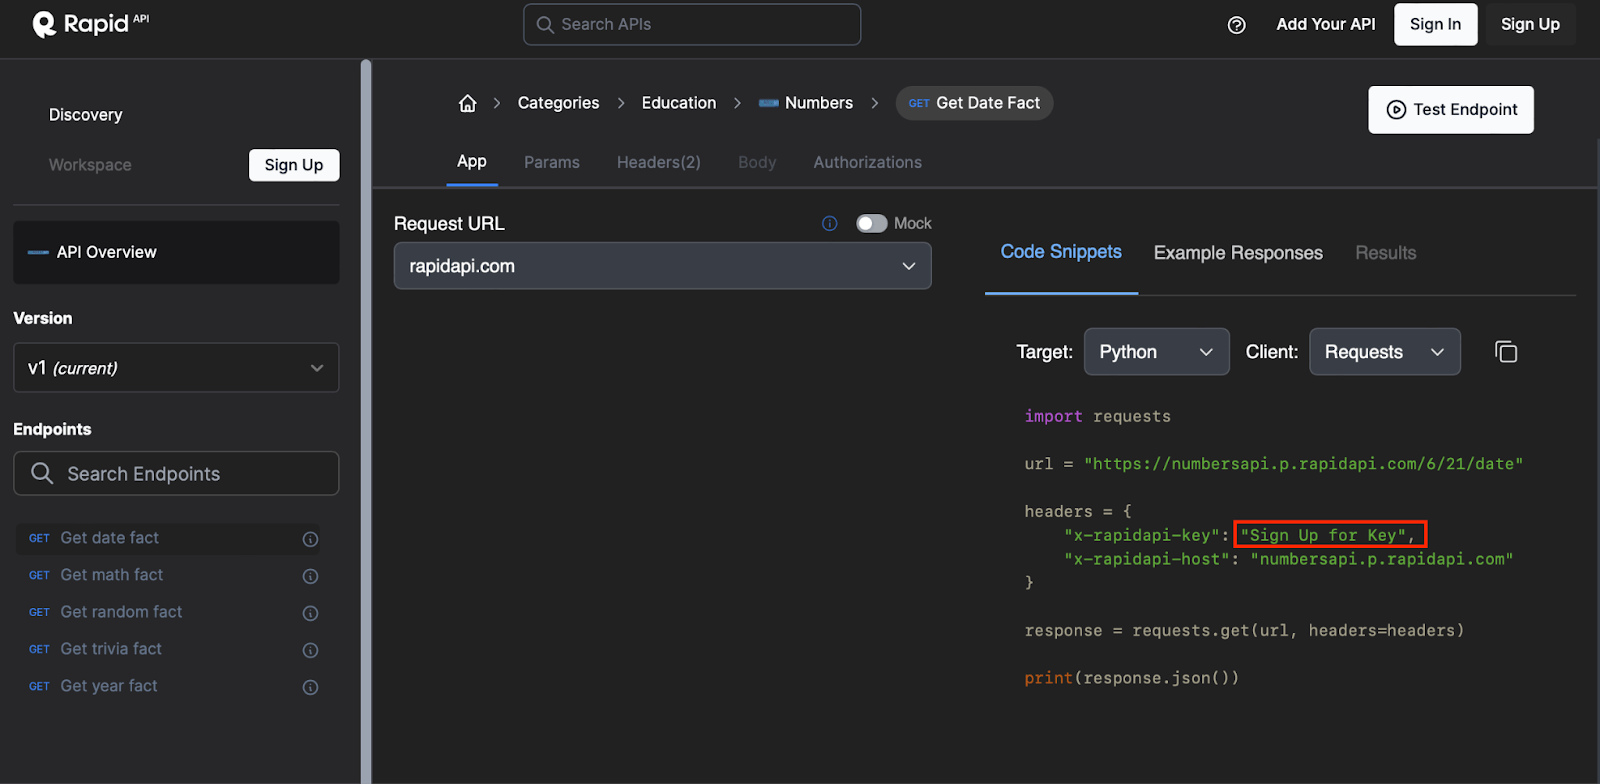The width and height of the screenshot is (1600, 784).
Task: Open info icon for Get date fact
Action: (310, 539)
